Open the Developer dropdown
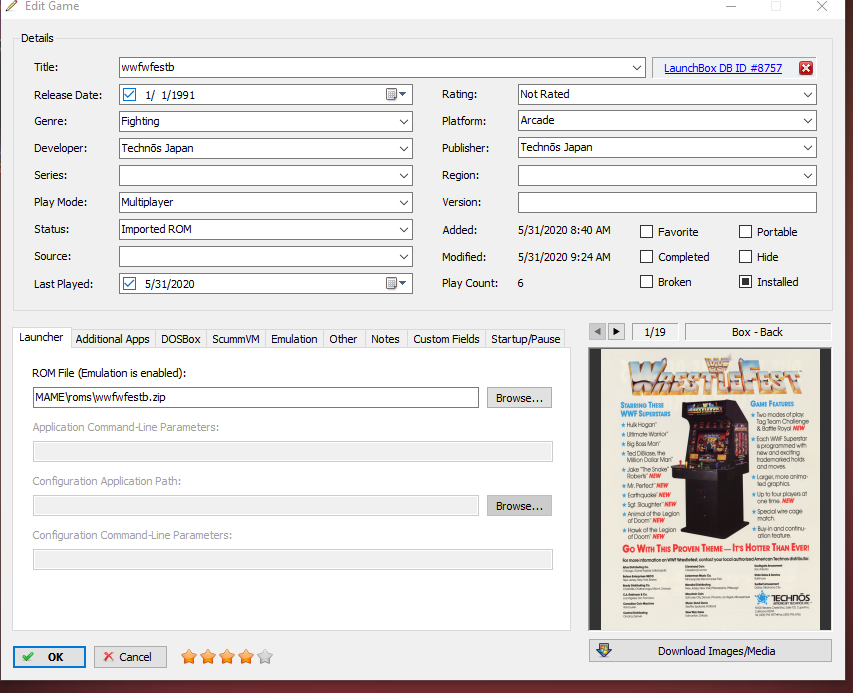 pyautogui.click(x=404, y=148)
